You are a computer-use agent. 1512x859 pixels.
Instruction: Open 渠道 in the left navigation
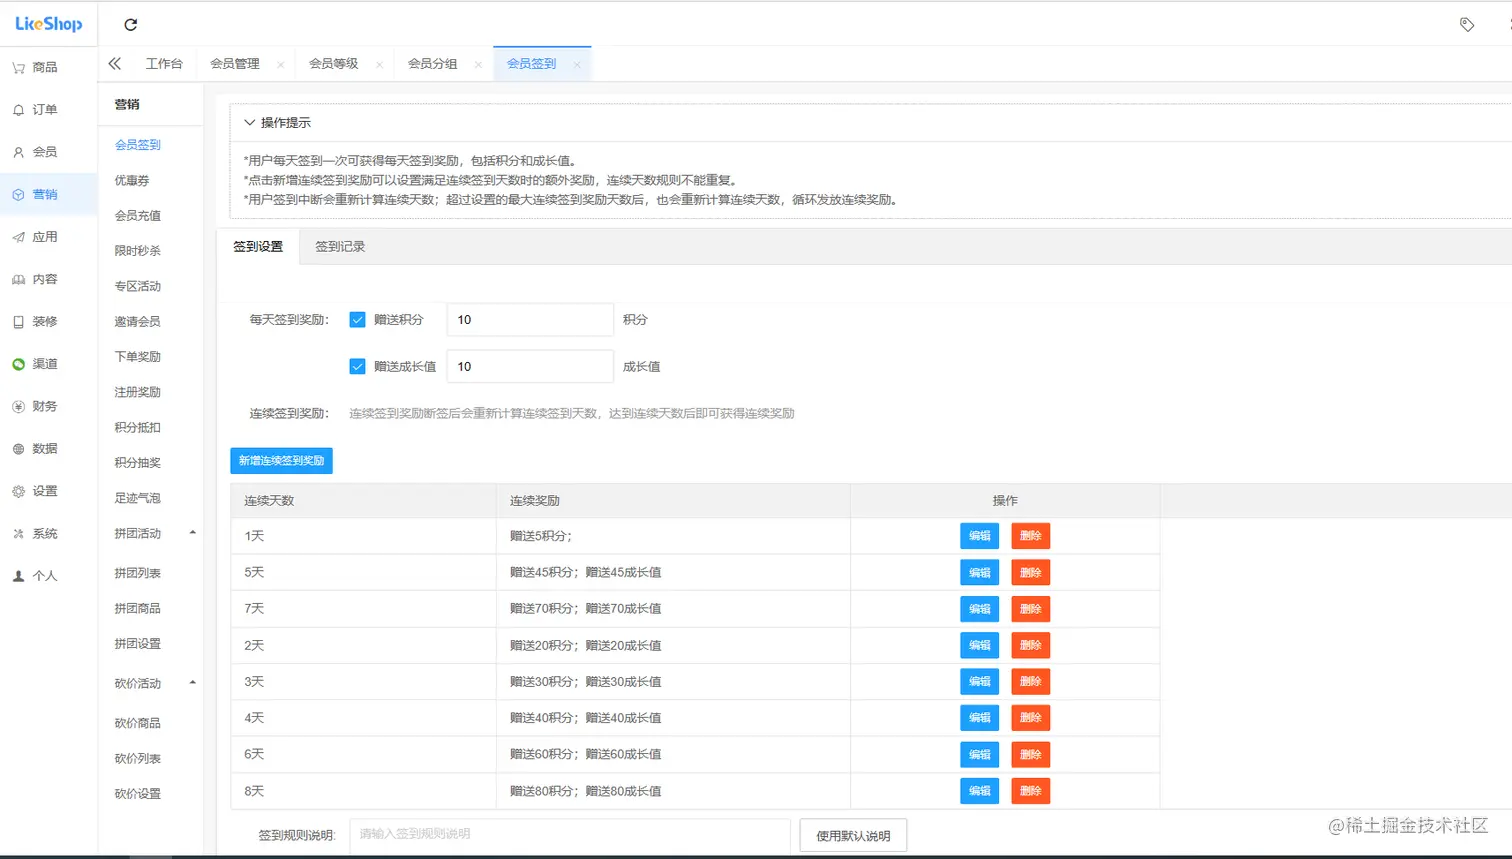click(44, 364)
